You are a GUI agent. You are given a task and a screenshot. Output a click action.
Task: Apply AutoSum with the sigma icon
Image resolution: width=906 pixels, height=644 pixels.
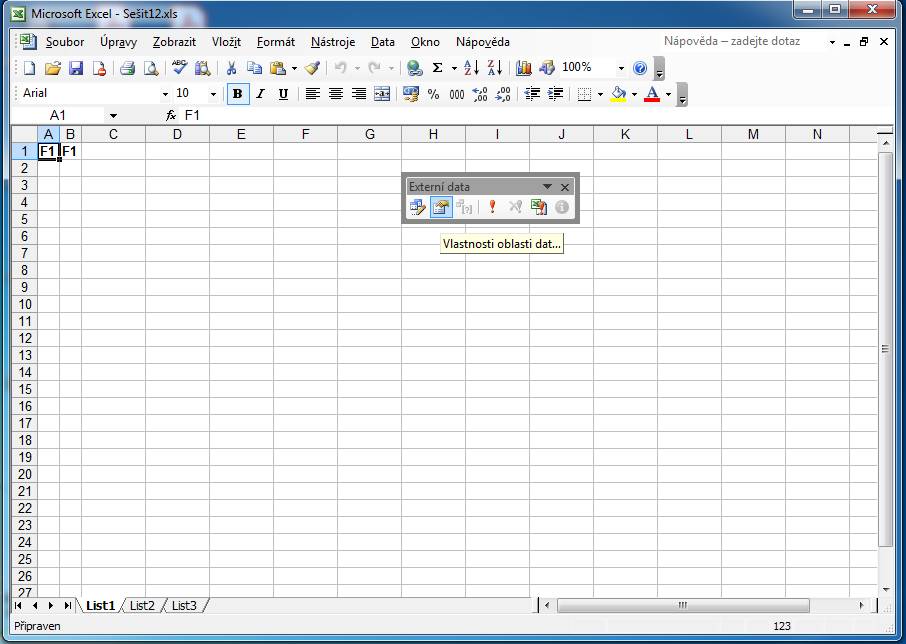(437, 68)
